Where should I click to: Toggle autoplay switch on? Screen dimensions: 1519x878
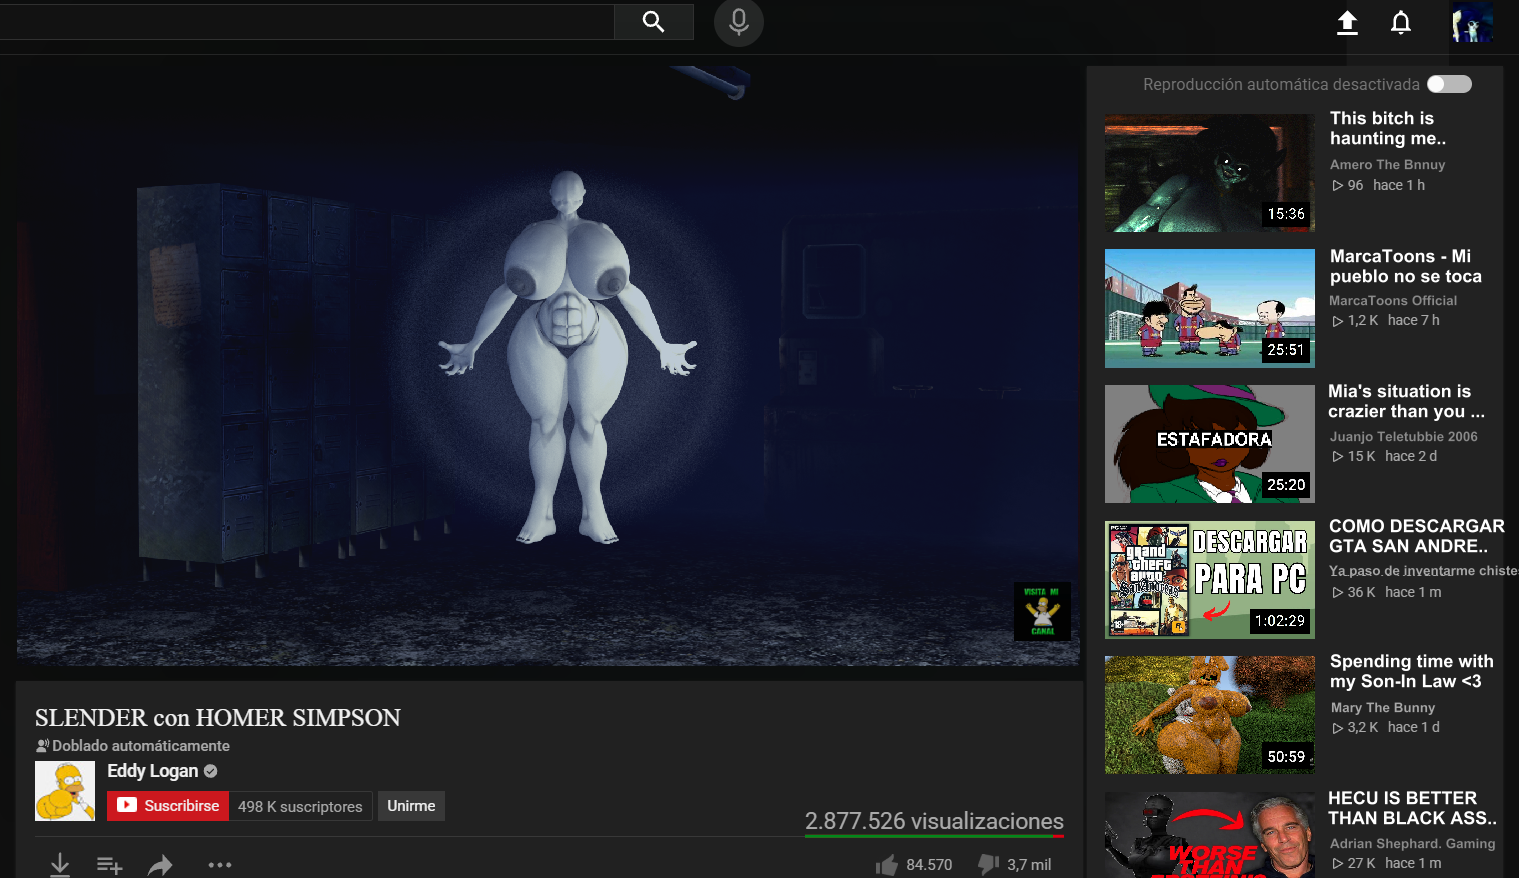(1449, 84)
